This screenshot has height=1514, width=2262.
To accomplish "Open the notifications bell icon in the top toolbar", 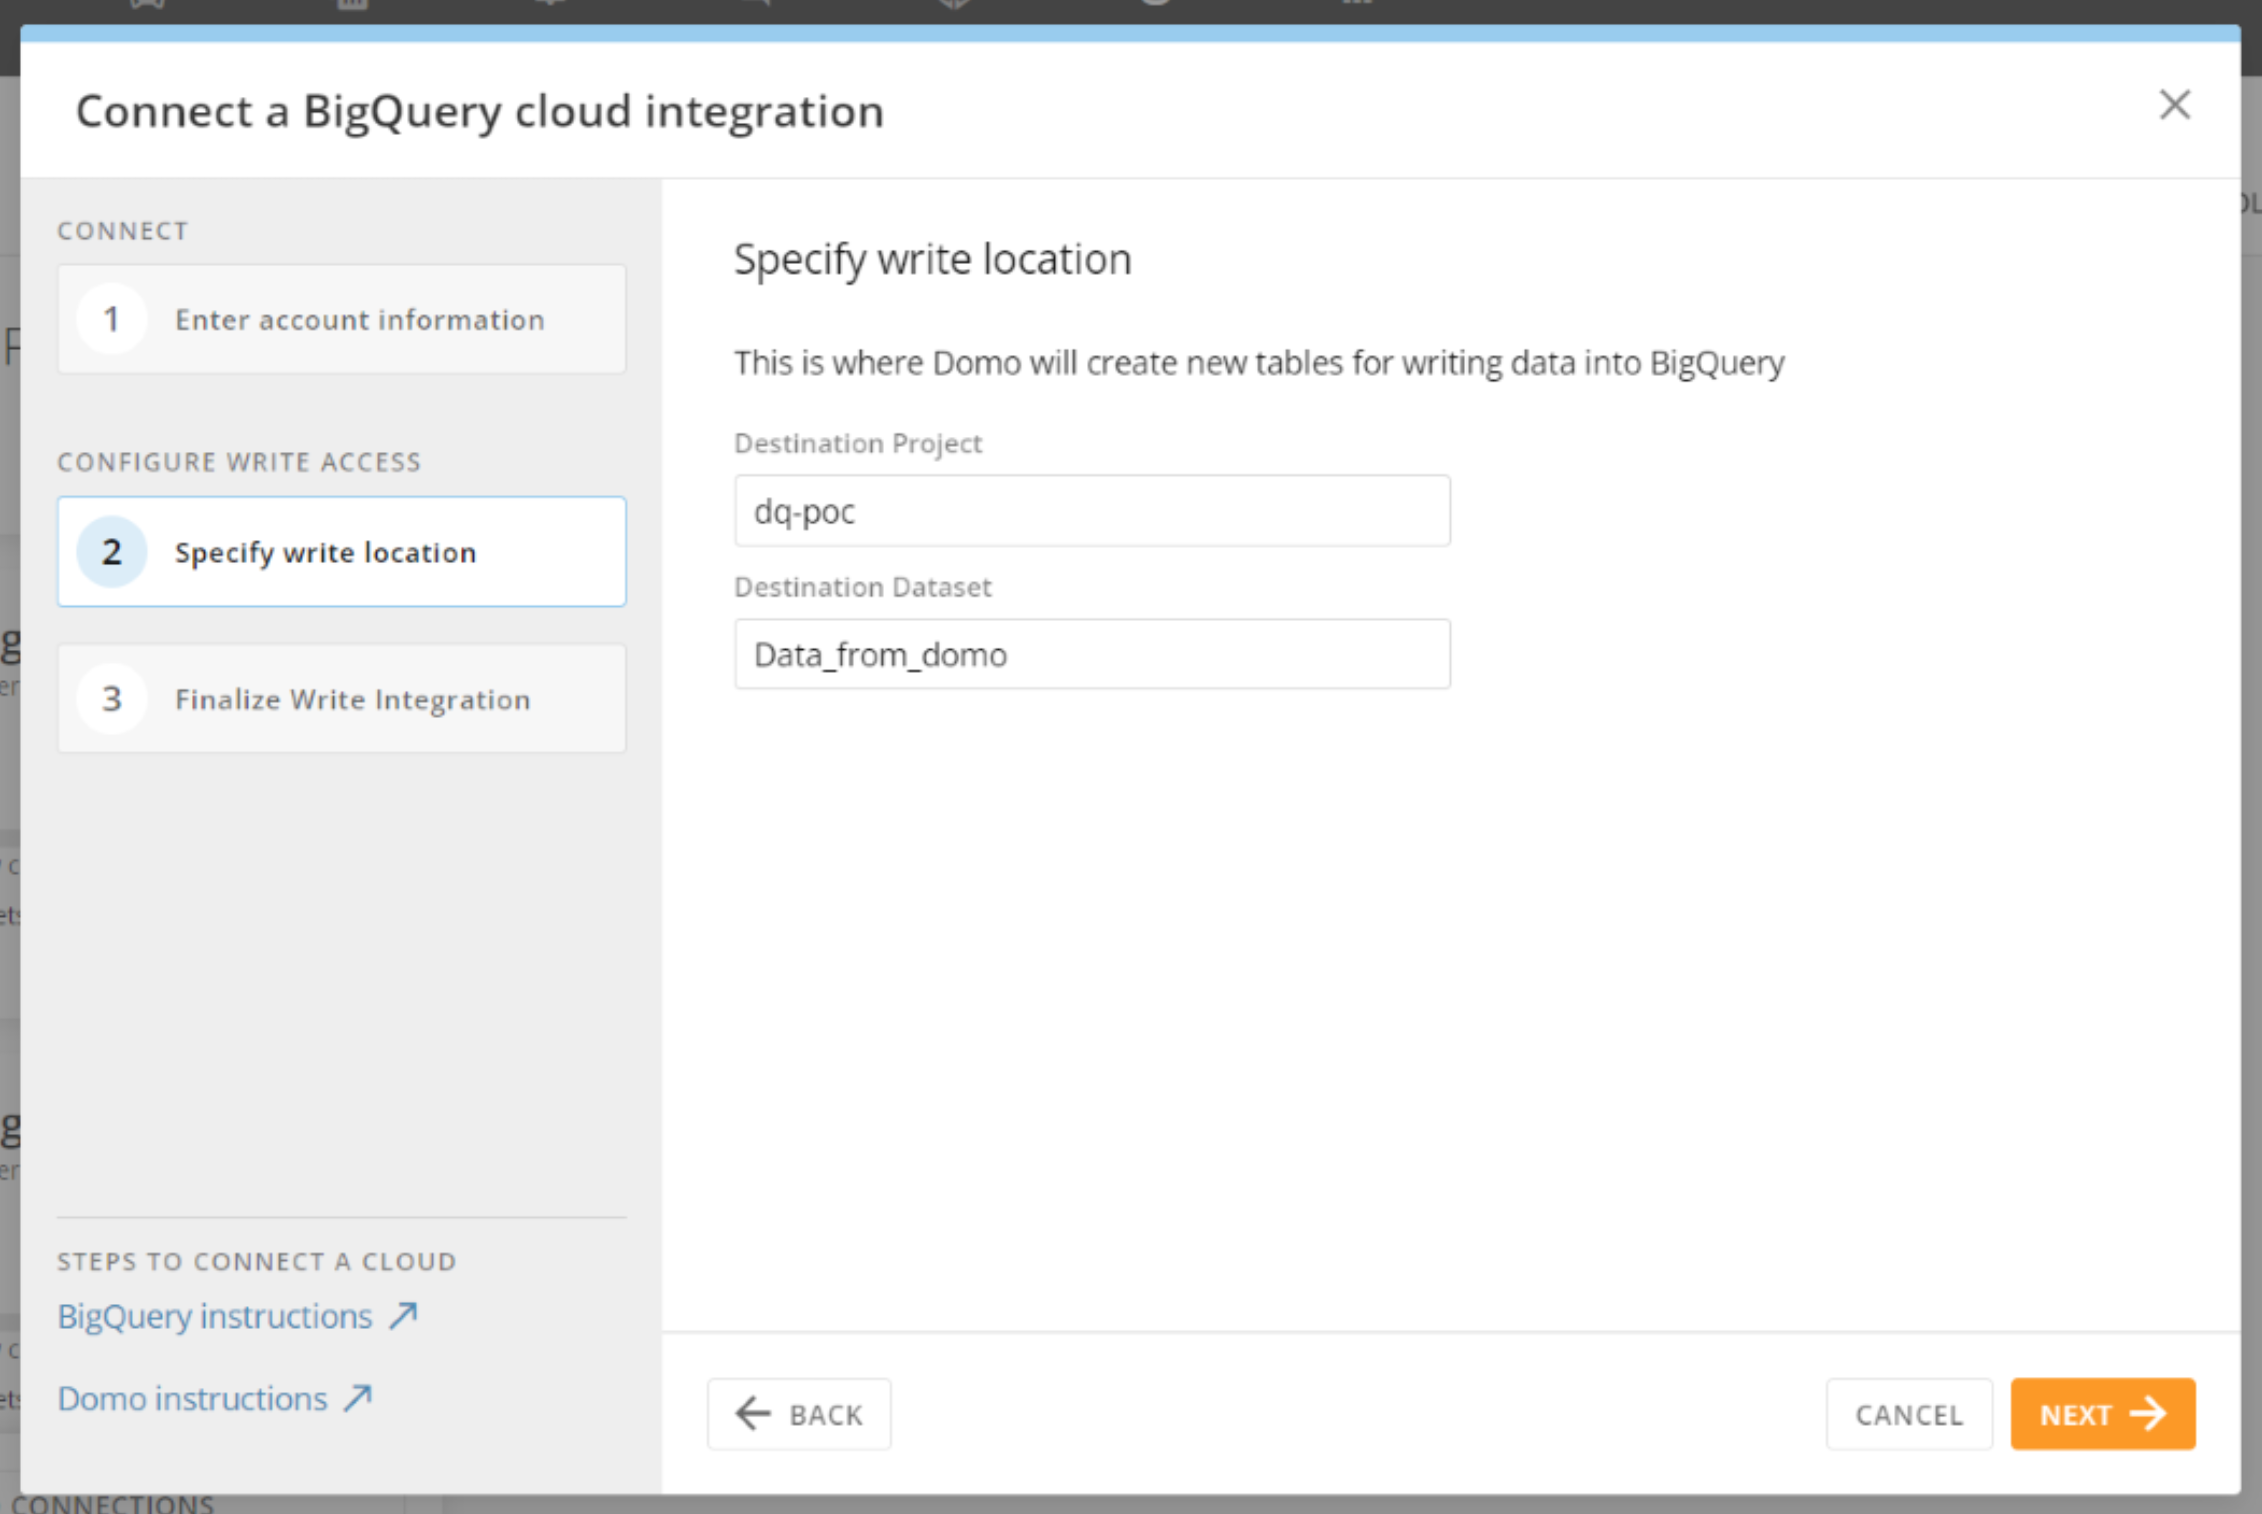I will [x=551, y=6].
